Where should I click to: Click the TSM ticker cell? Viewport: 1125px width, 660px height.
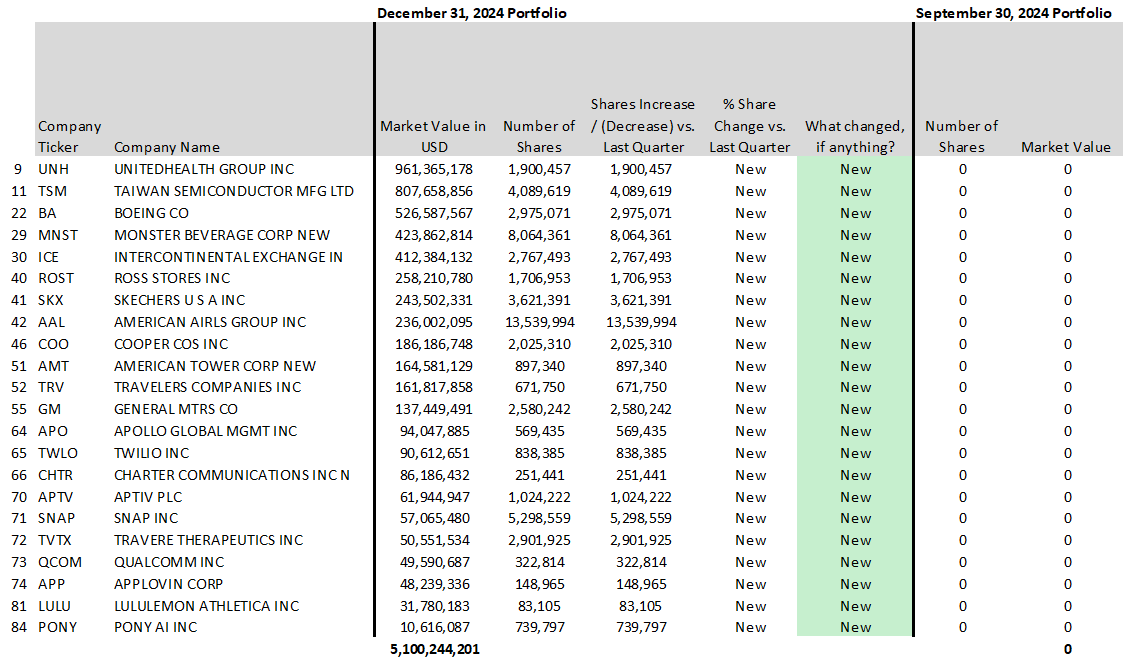(52, 192)
